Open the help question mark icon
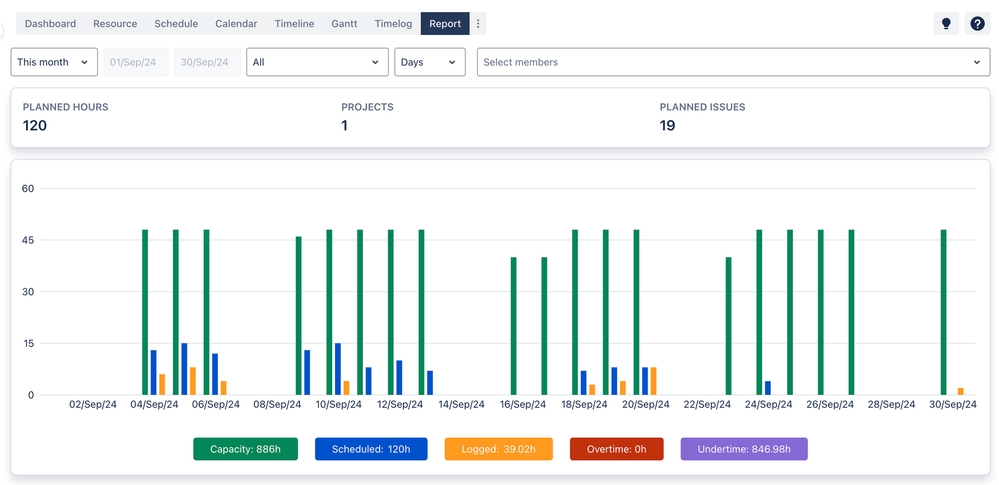 977,24
